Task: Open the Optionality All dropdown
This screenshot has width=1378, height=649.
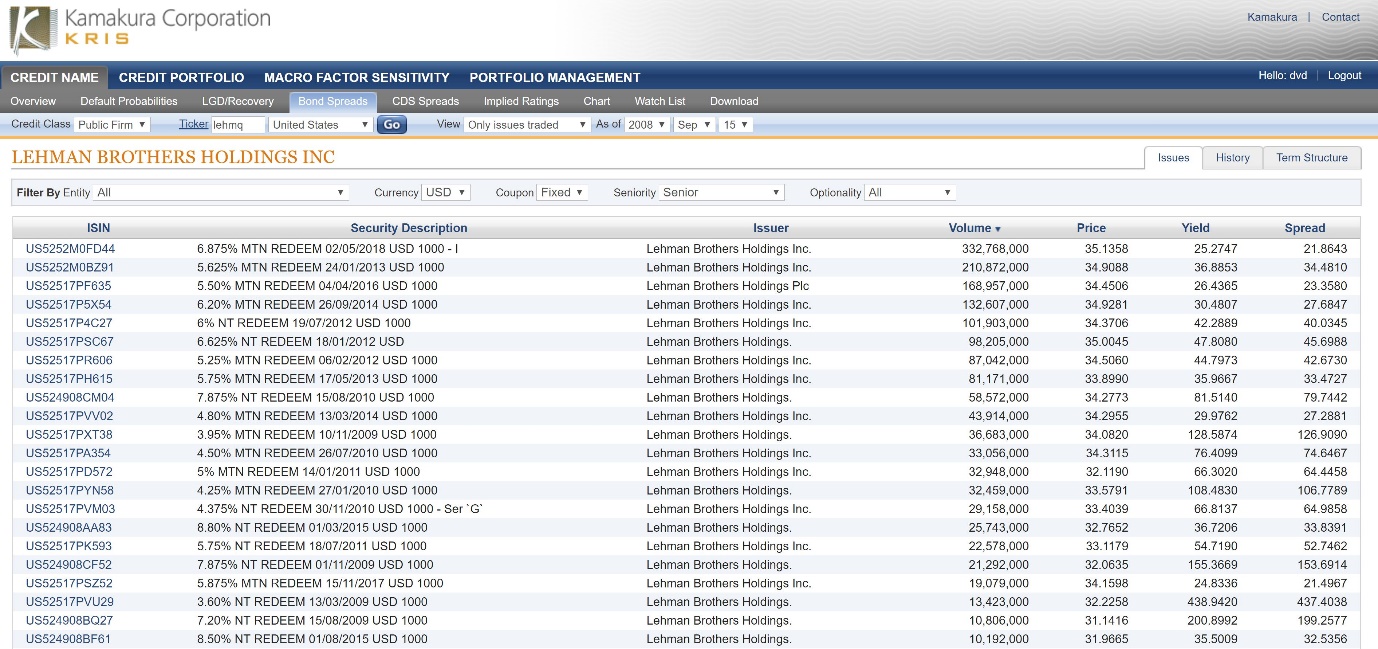Action: pyautogui.click(x=911, y=192)
